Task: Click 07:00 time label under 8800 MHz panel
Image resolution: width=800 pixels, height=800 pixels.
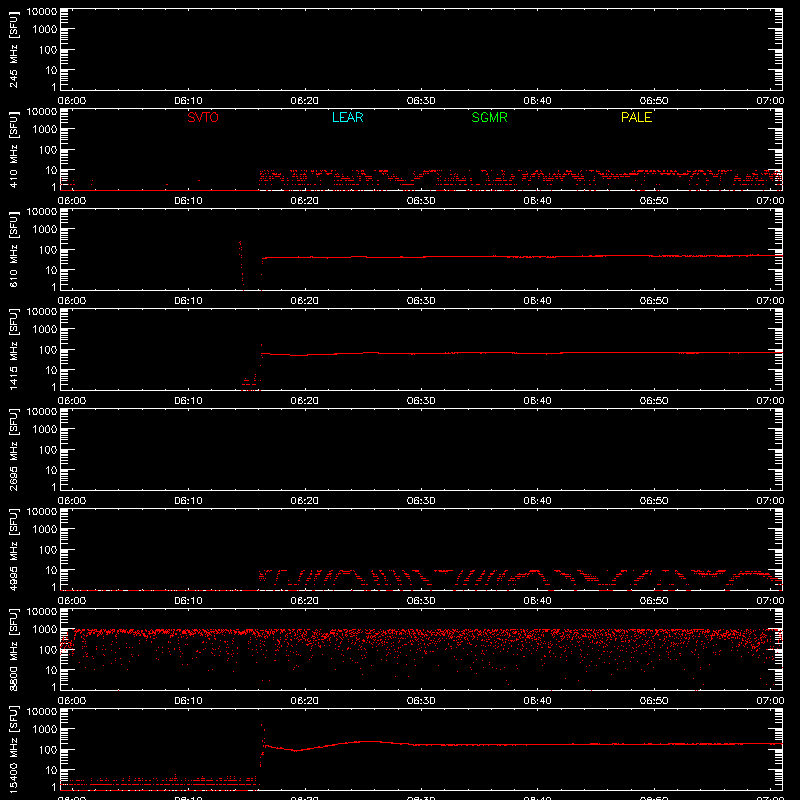Action: tap(770, 701)
